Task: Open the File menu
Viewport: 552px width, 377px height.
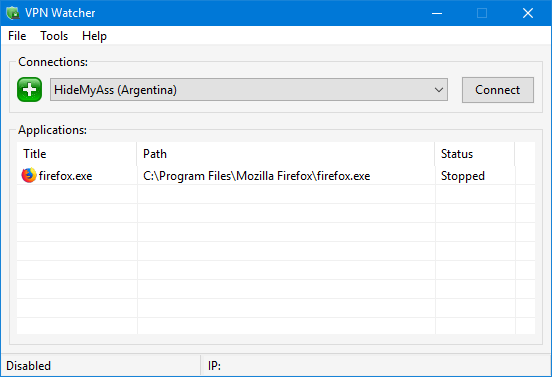Action: tap(17, 36)
